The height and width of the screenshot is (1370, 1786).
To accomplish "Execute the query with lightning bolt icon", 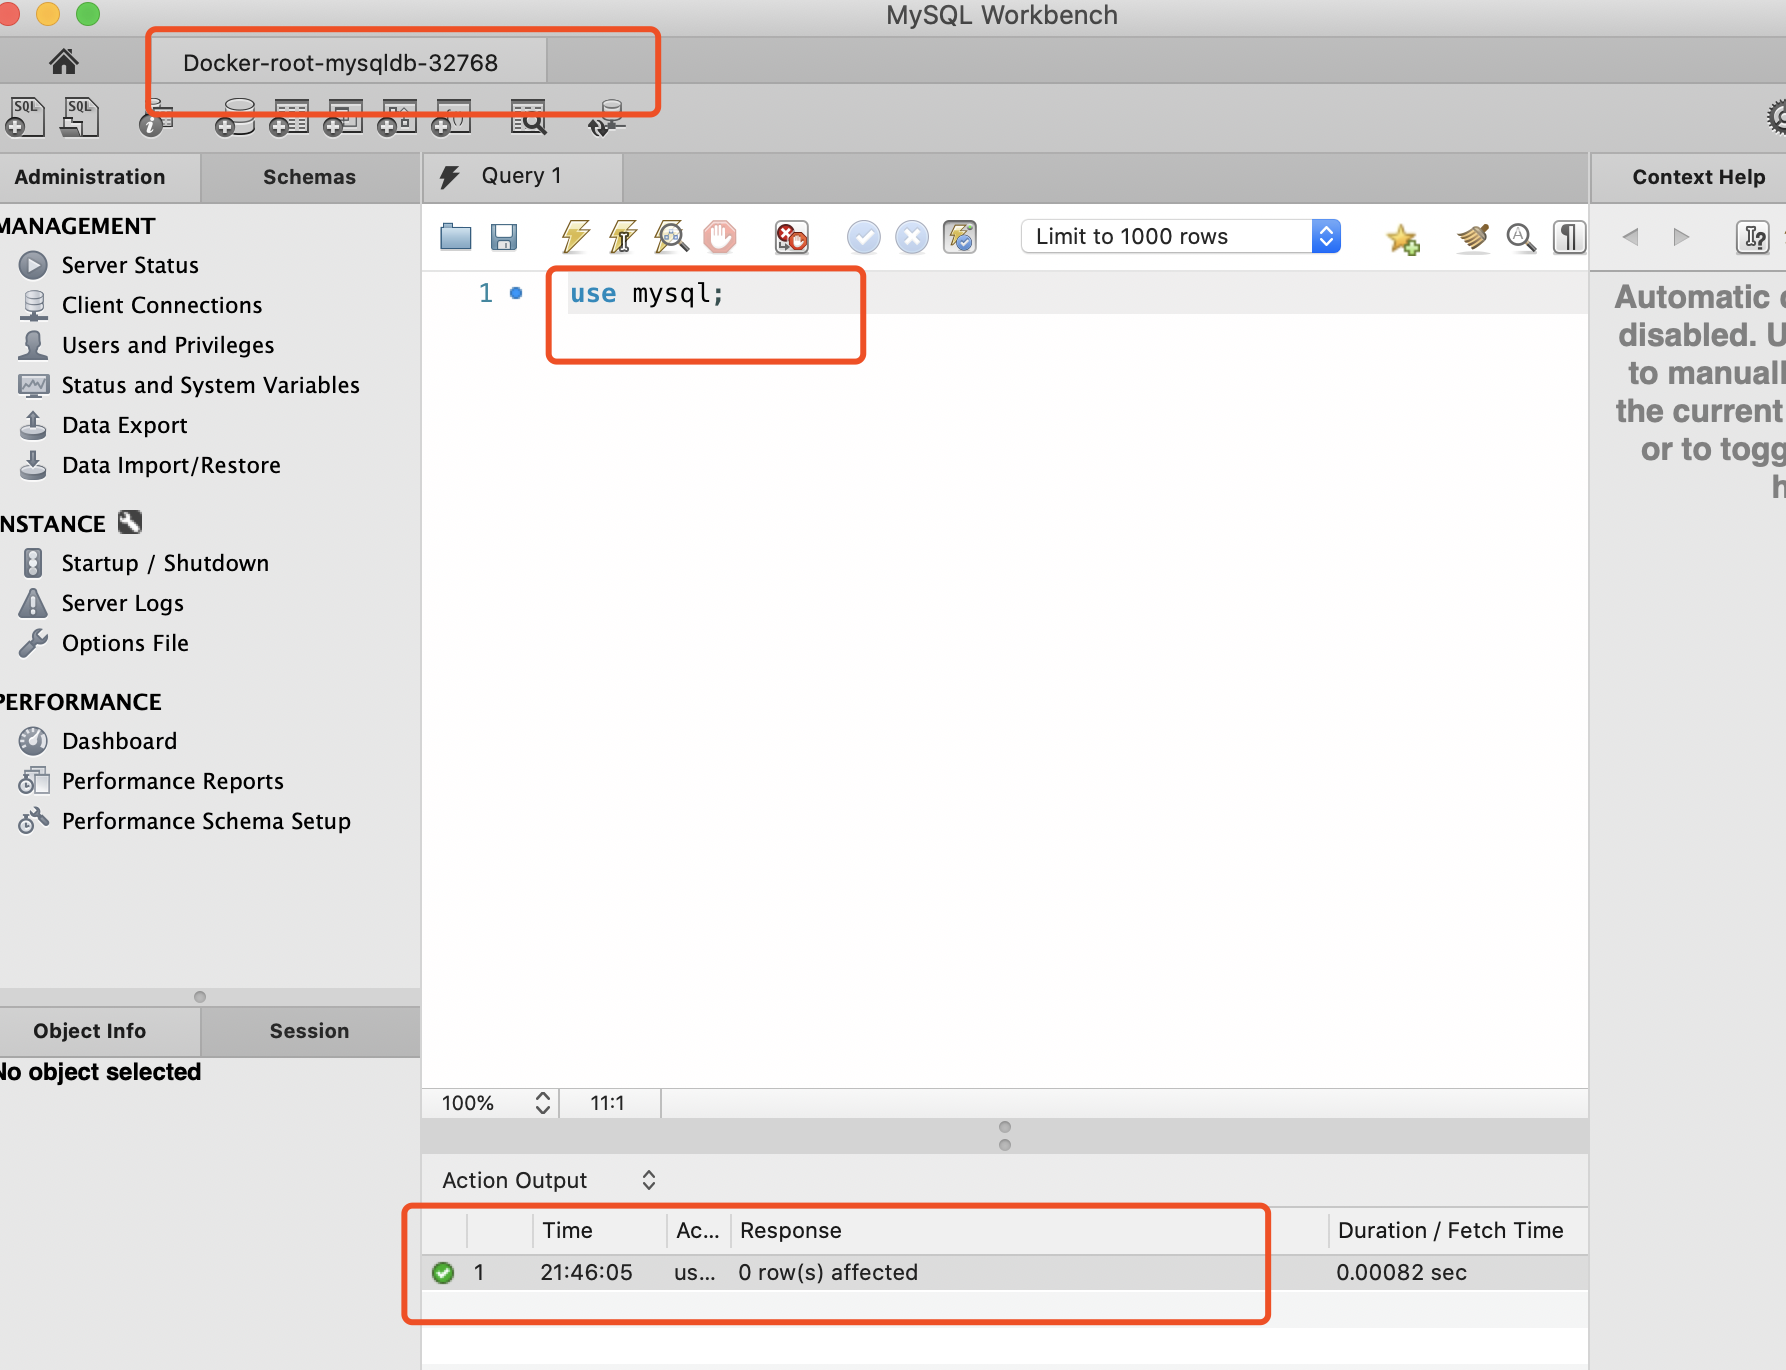I will (575, 237).
